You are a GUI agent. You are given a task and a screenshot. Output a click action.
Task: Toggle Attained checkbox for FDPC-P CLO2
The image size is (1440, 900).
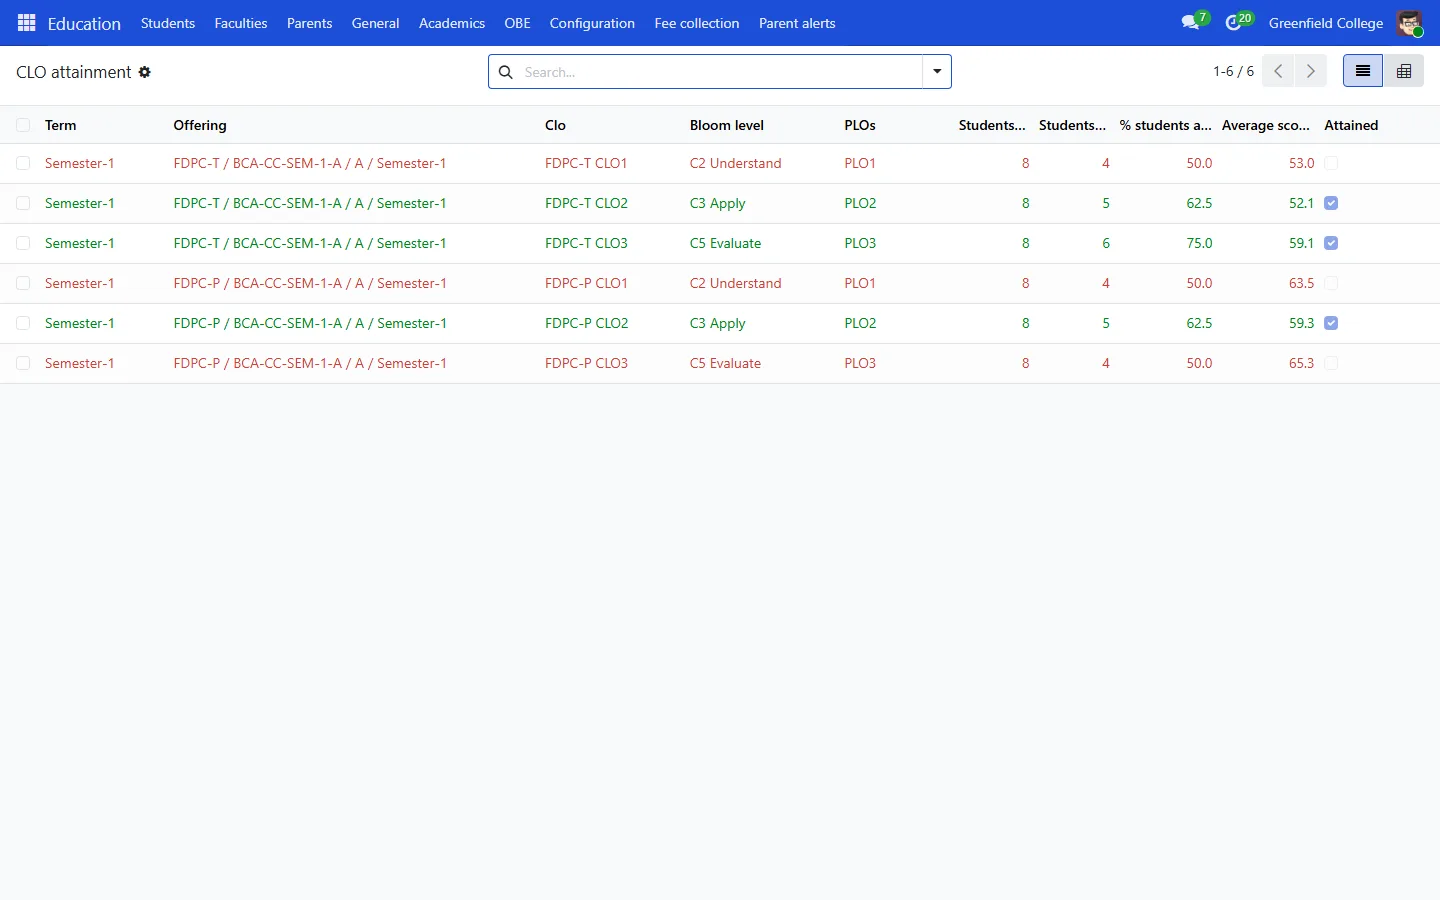pos(1331,323)
